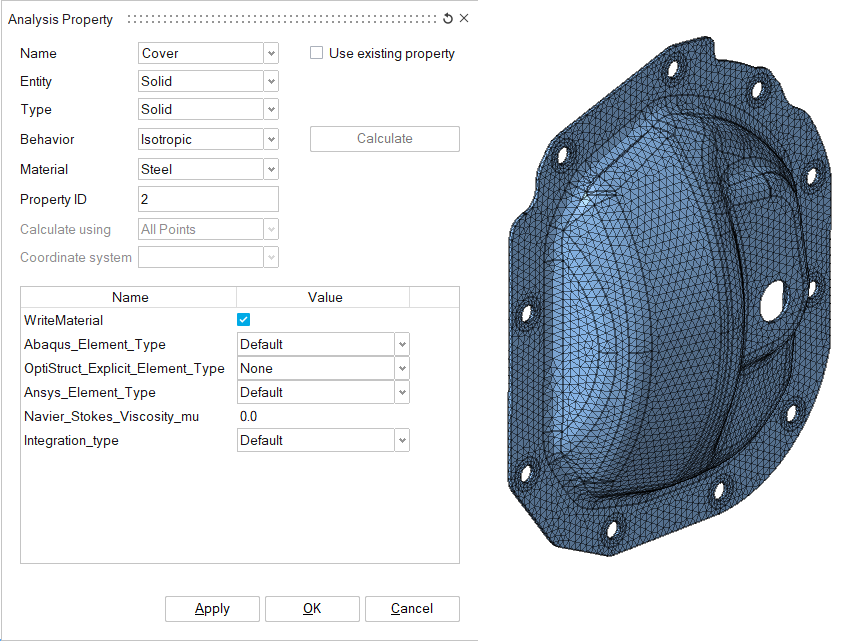
Task: Click the Value column header
Action: [324, 297]
